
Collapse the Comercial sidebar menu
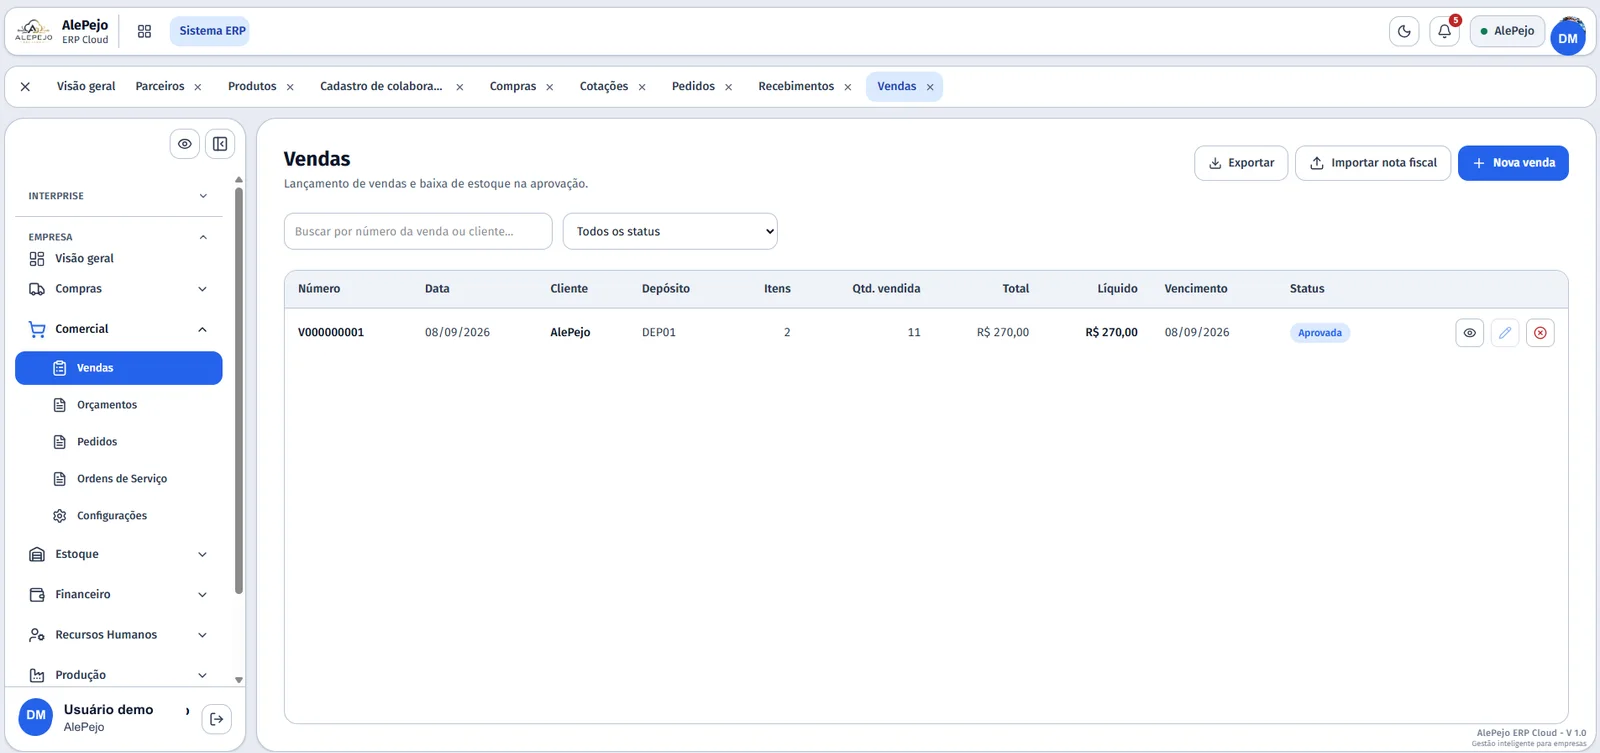(x=119, y=329)
